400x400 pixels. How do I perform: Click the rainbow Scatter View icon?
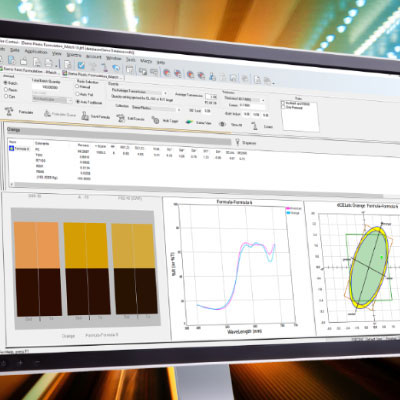189,122
